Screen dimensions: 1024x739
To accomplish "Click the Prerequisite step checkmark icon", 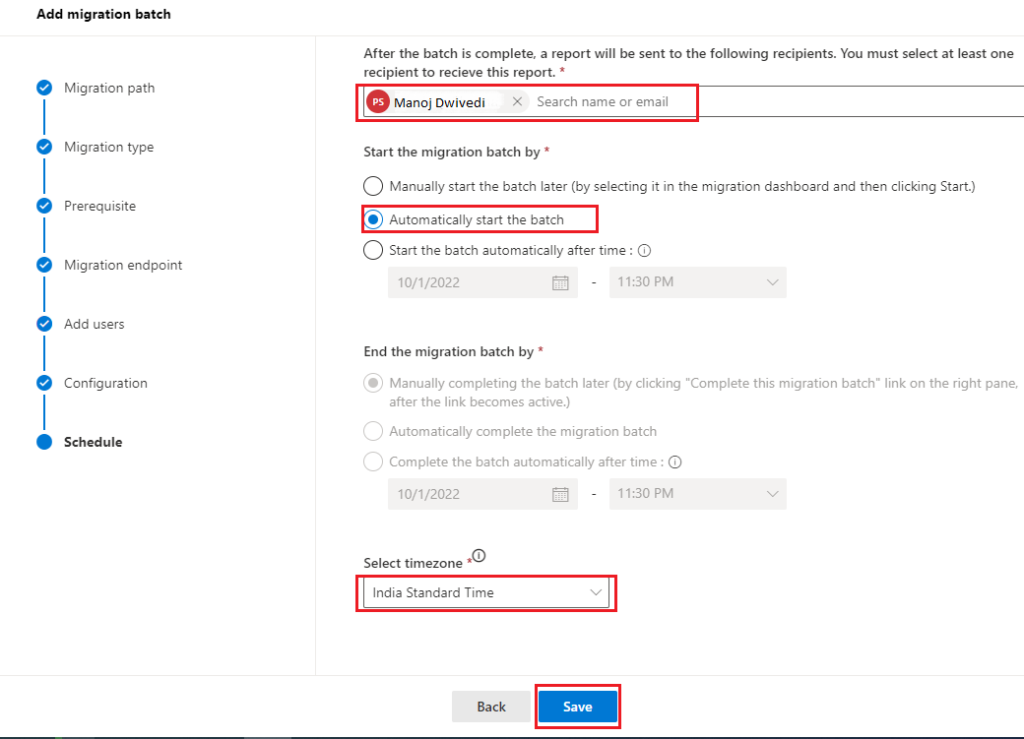I will [x=44, y=206].
